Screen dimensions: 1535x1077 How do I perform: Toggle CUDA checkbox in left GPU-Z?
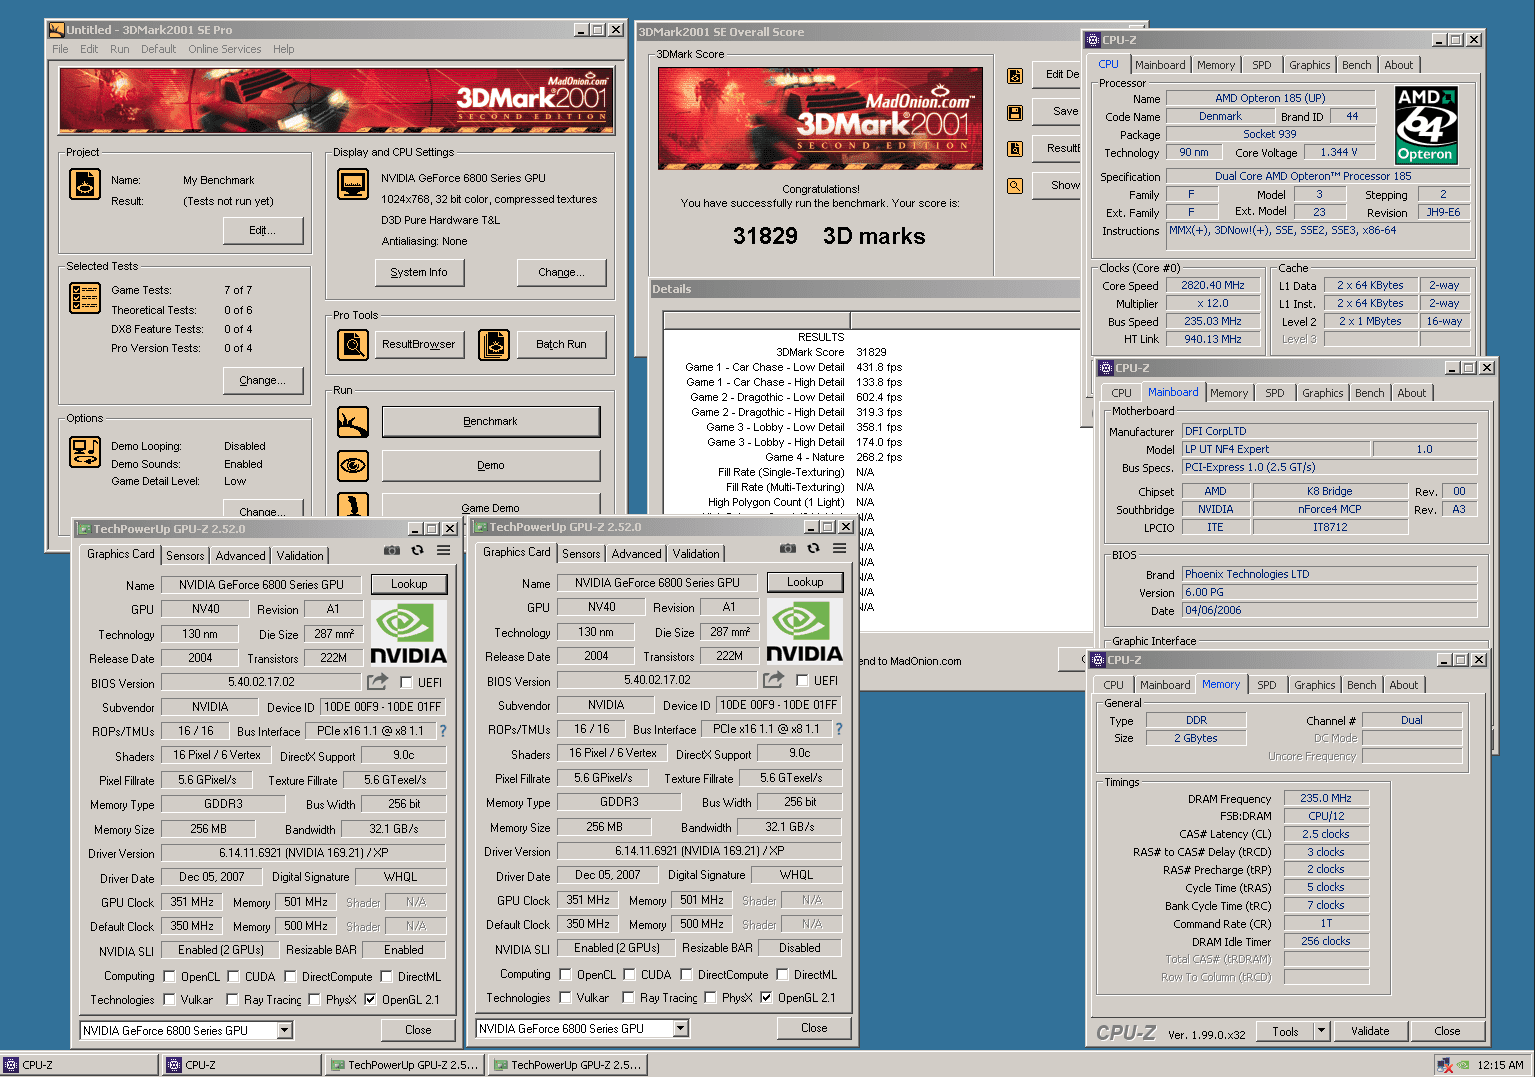(233, 976)
